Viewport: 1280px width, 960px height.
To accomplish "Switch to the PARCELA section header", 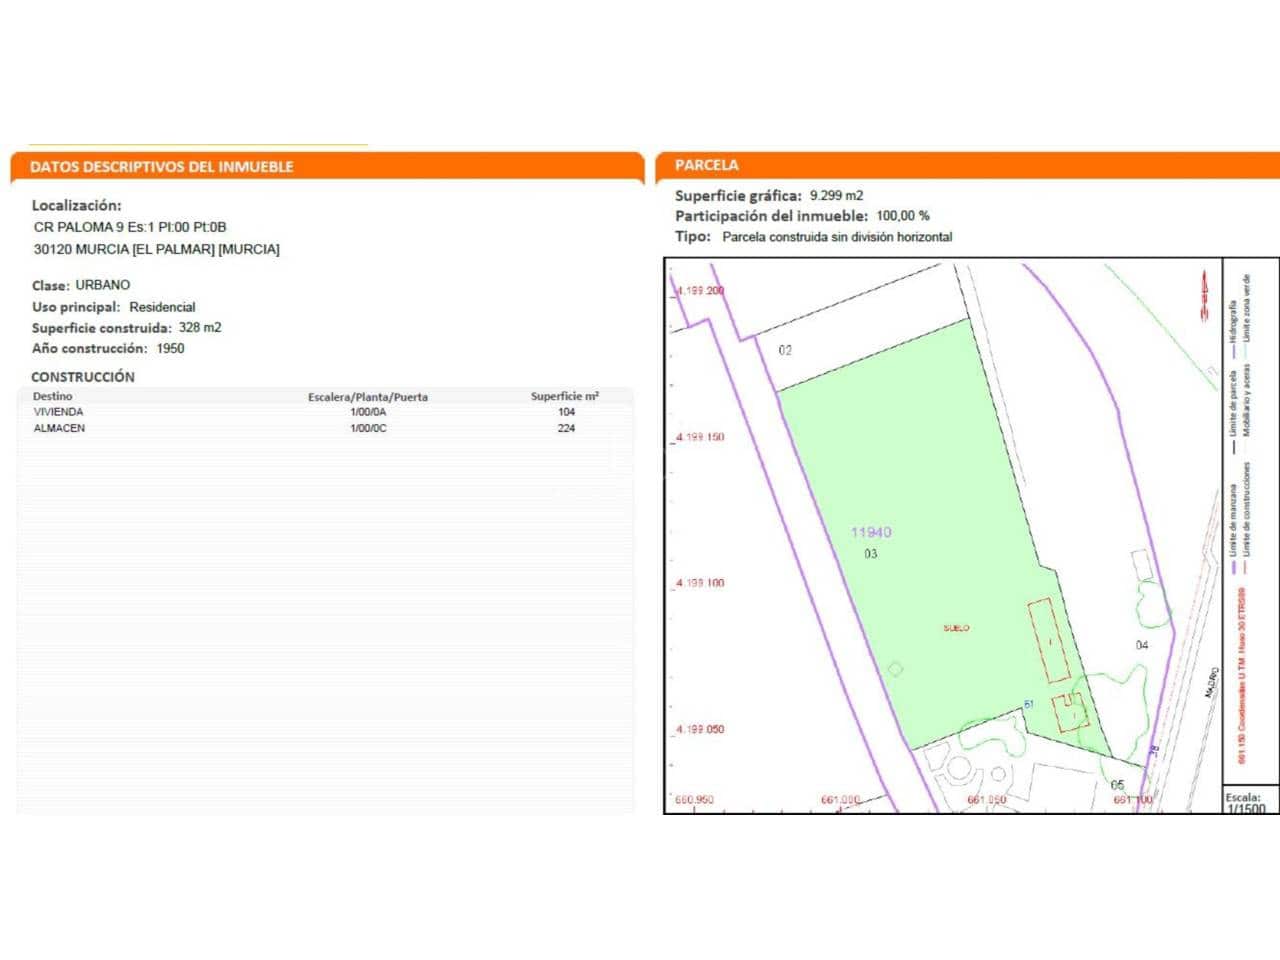I will (706, 164).
